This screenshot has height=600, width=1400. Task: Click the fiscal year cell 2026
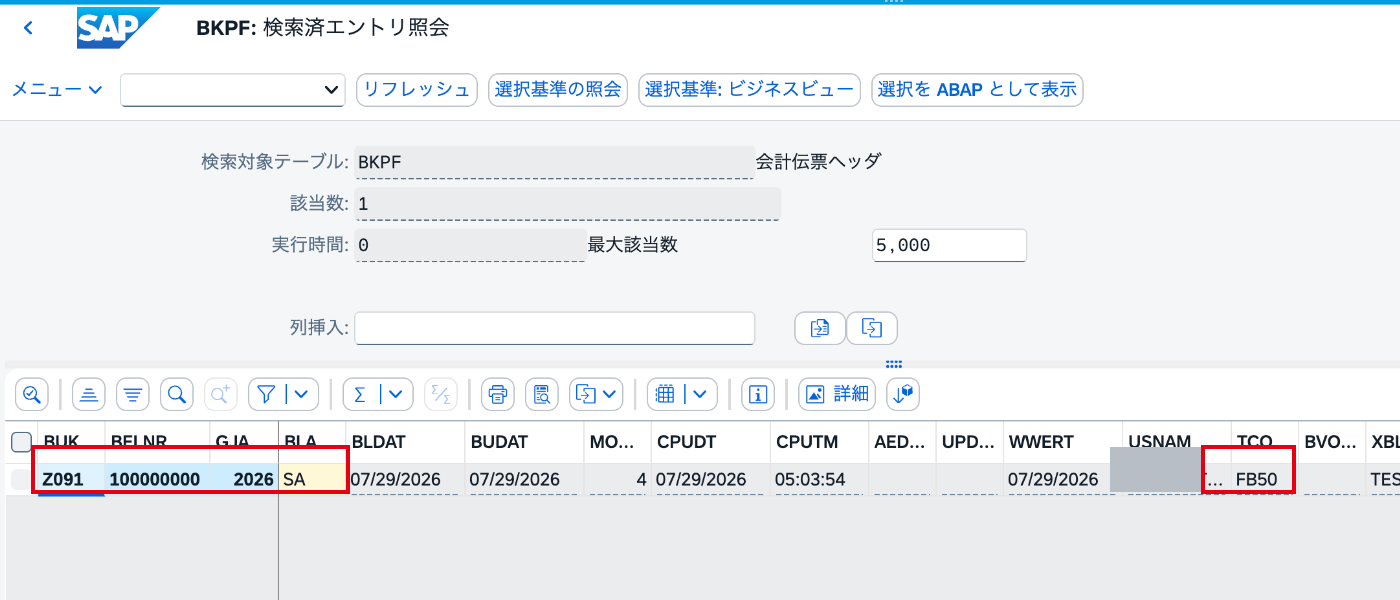(244, 480)
